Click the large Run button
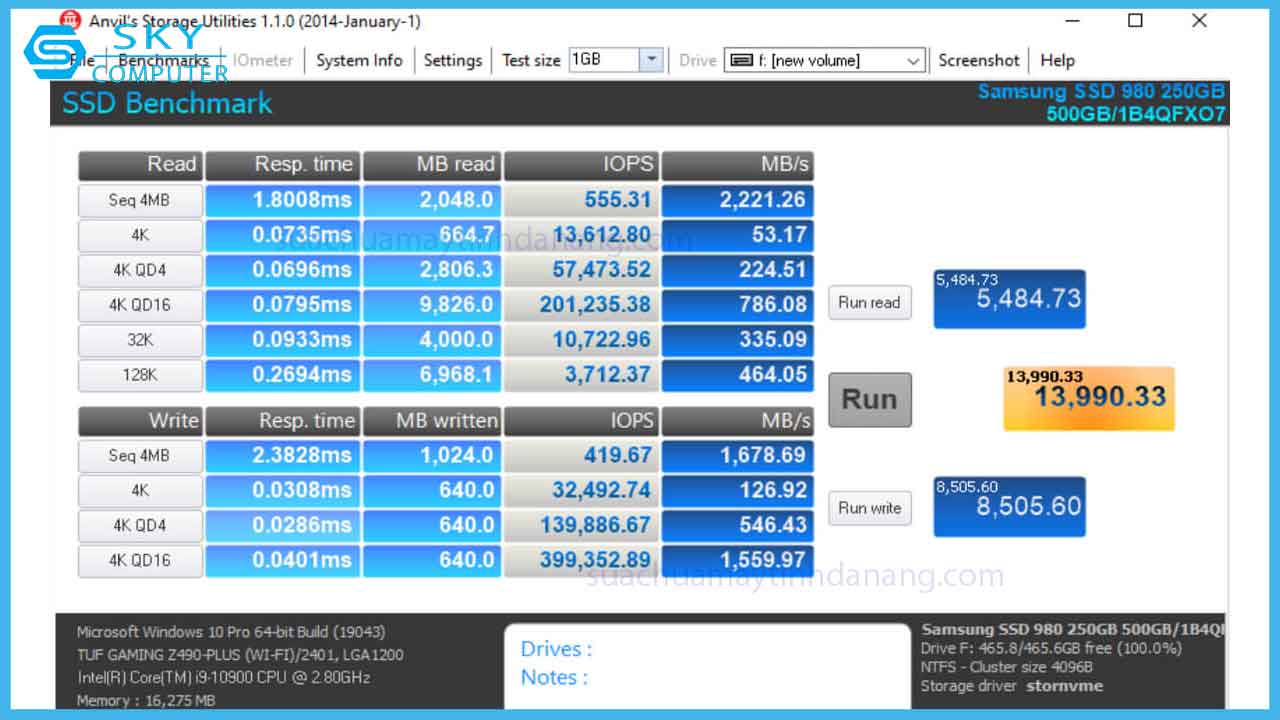 870,400
